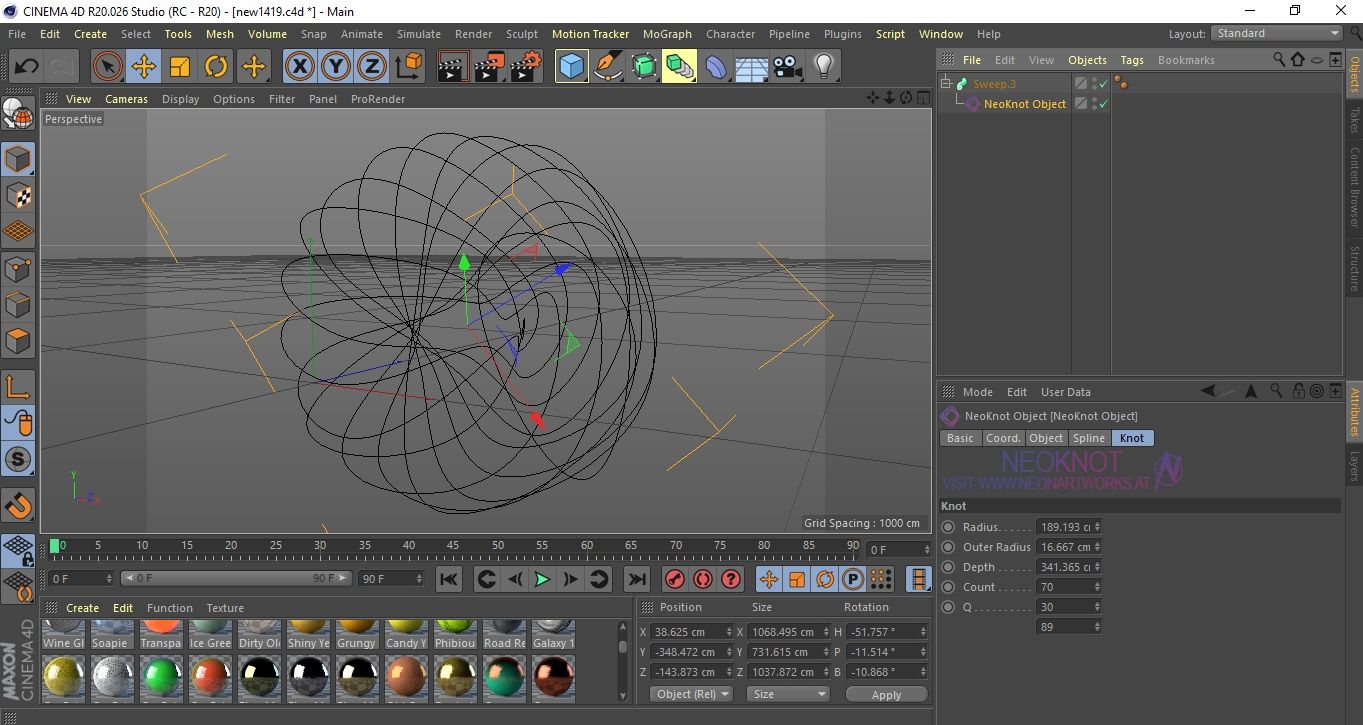Click the Cube primitive icon

571,67
